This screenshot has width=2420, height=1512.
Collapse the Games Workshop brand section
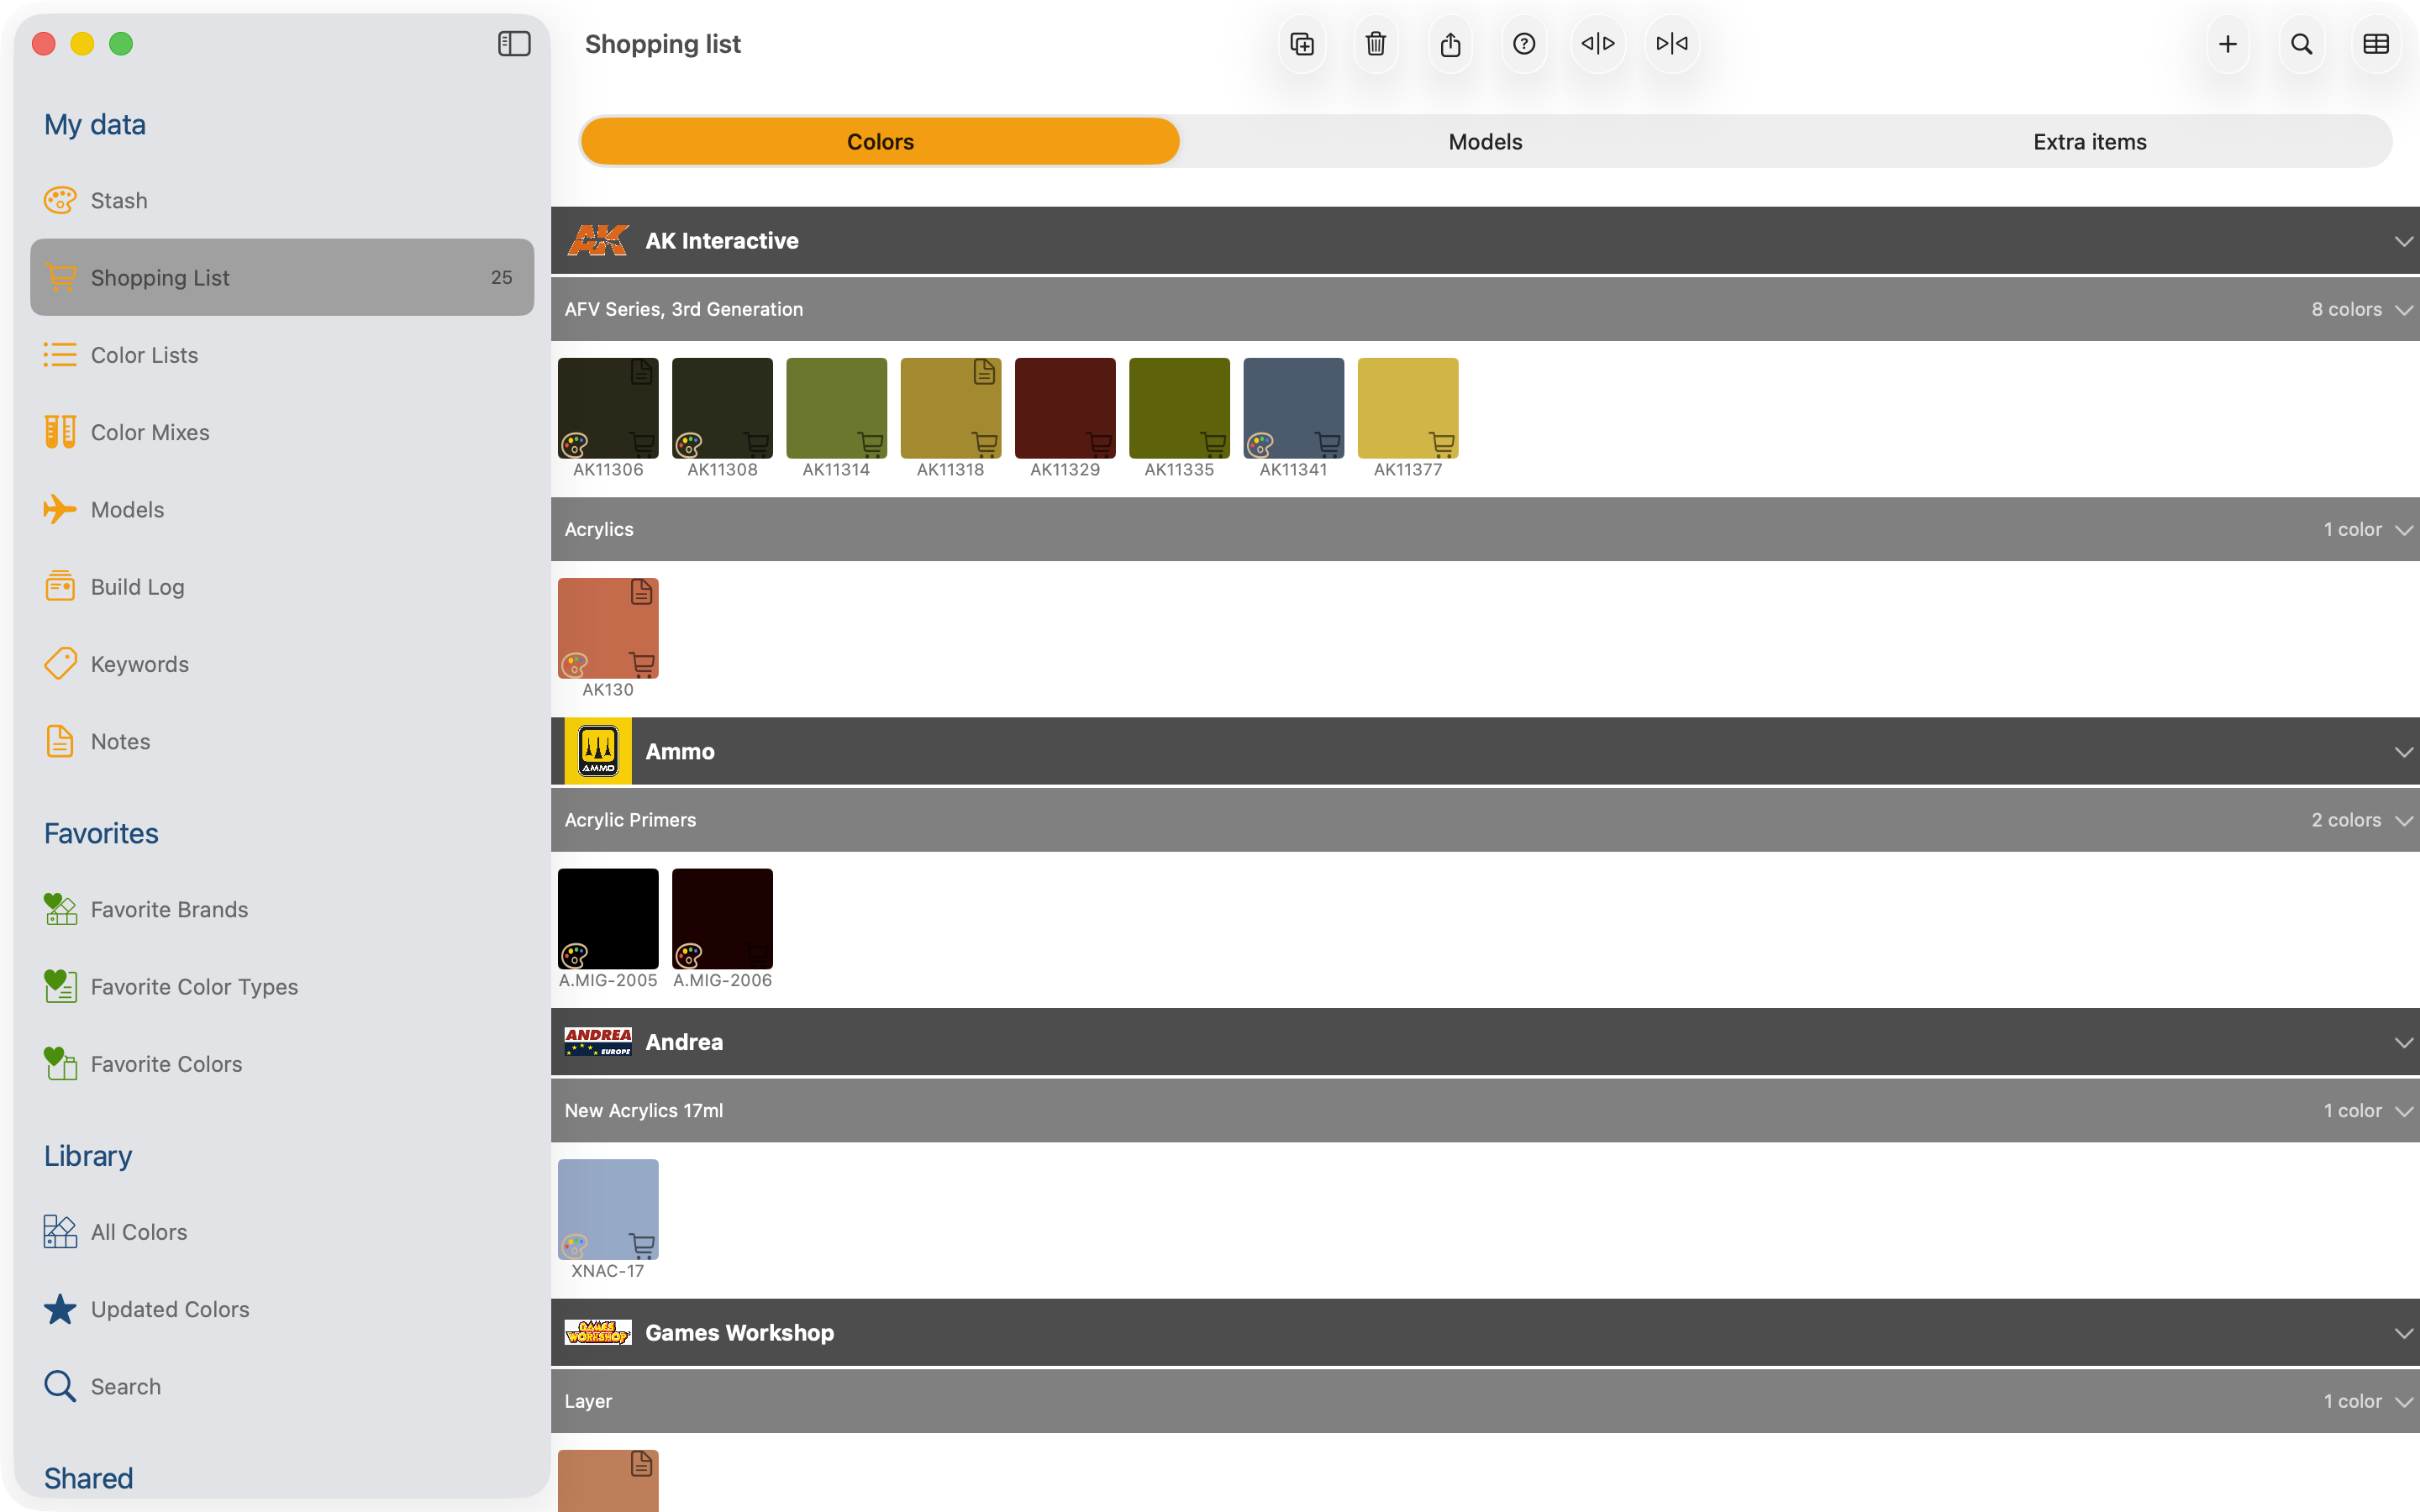coord(2404,1334)
